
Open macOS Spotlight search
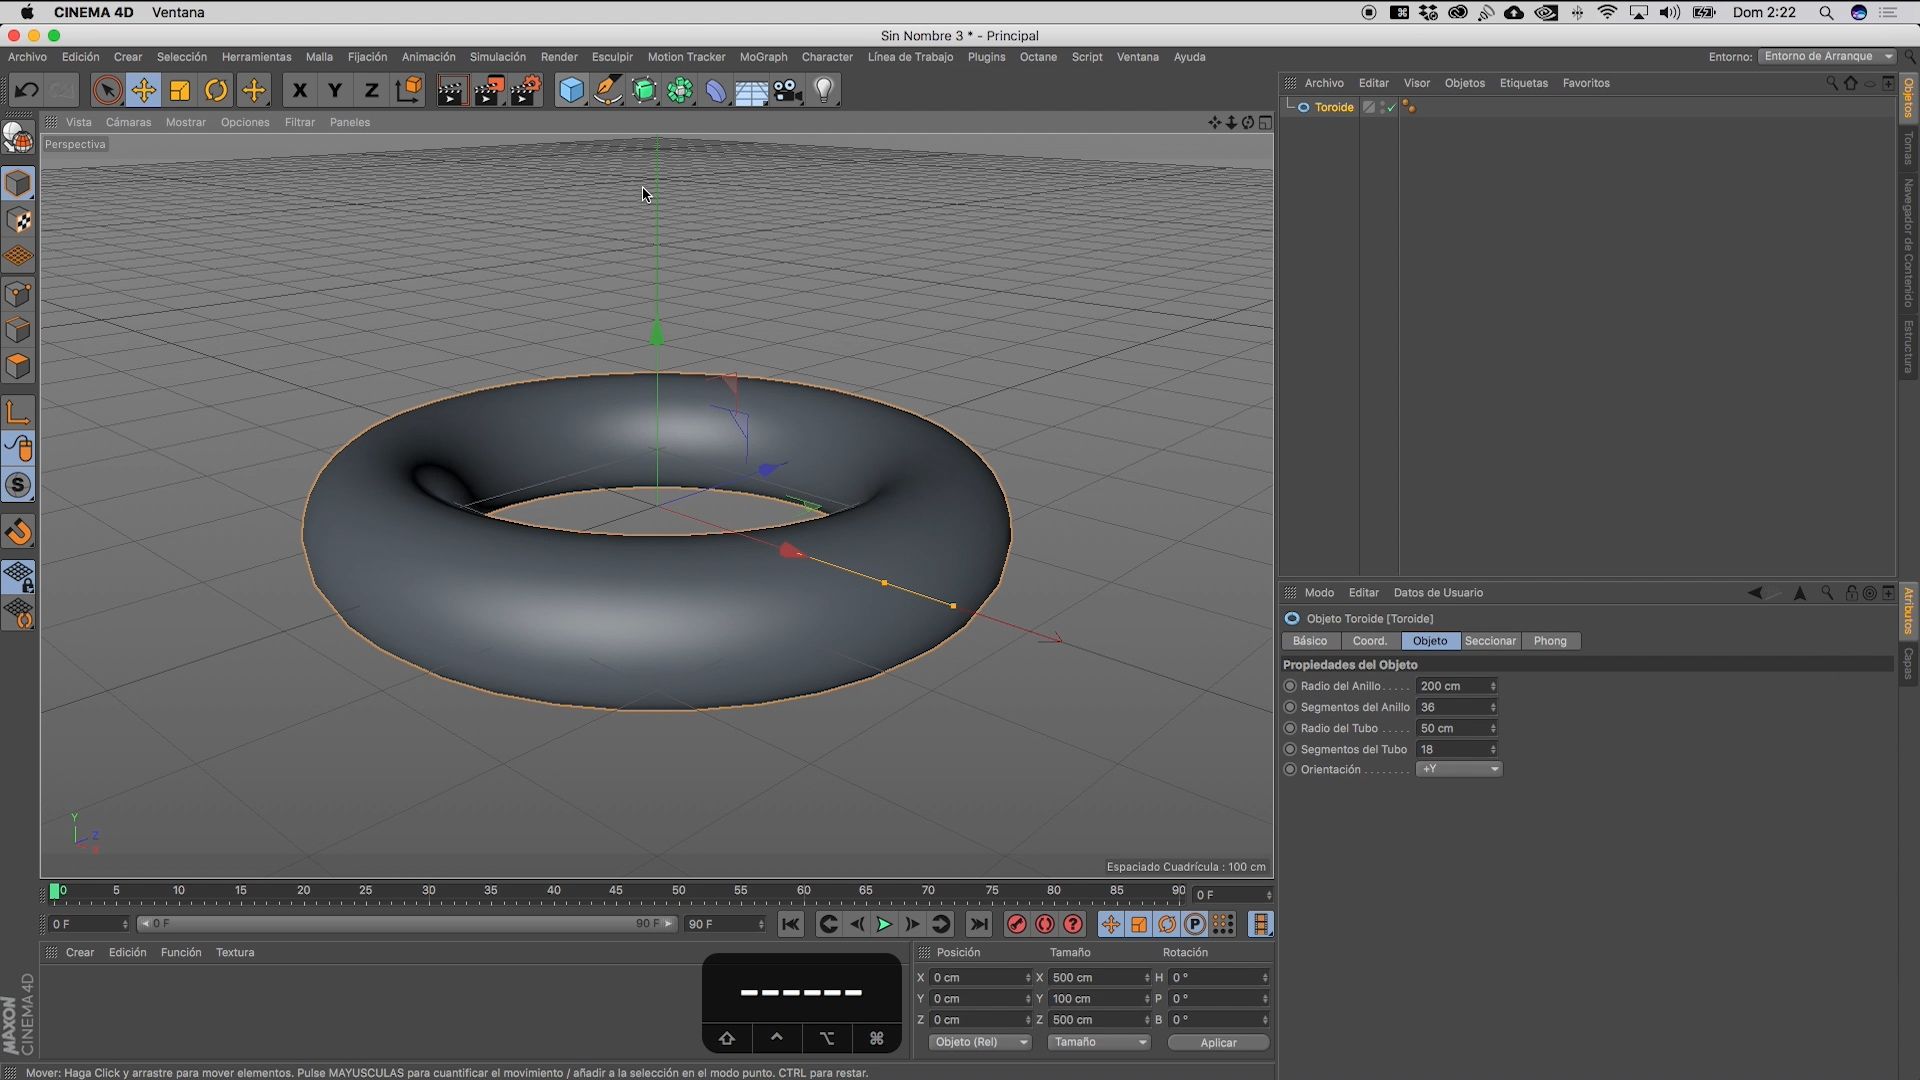pyautogui.click(x=1826, y=12)
